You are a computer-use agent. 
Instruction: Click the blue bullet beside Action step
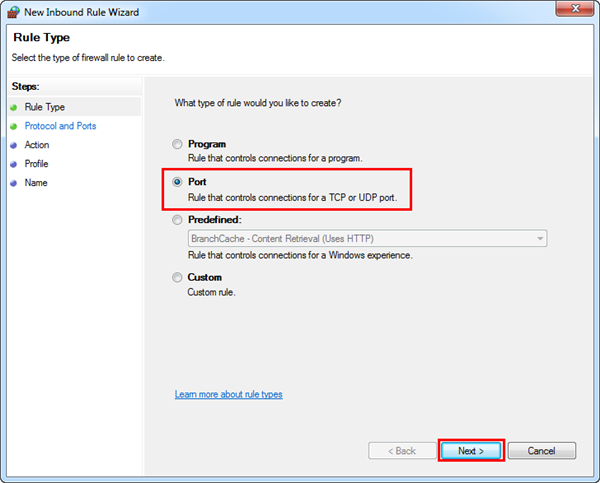tap(13, 145)
